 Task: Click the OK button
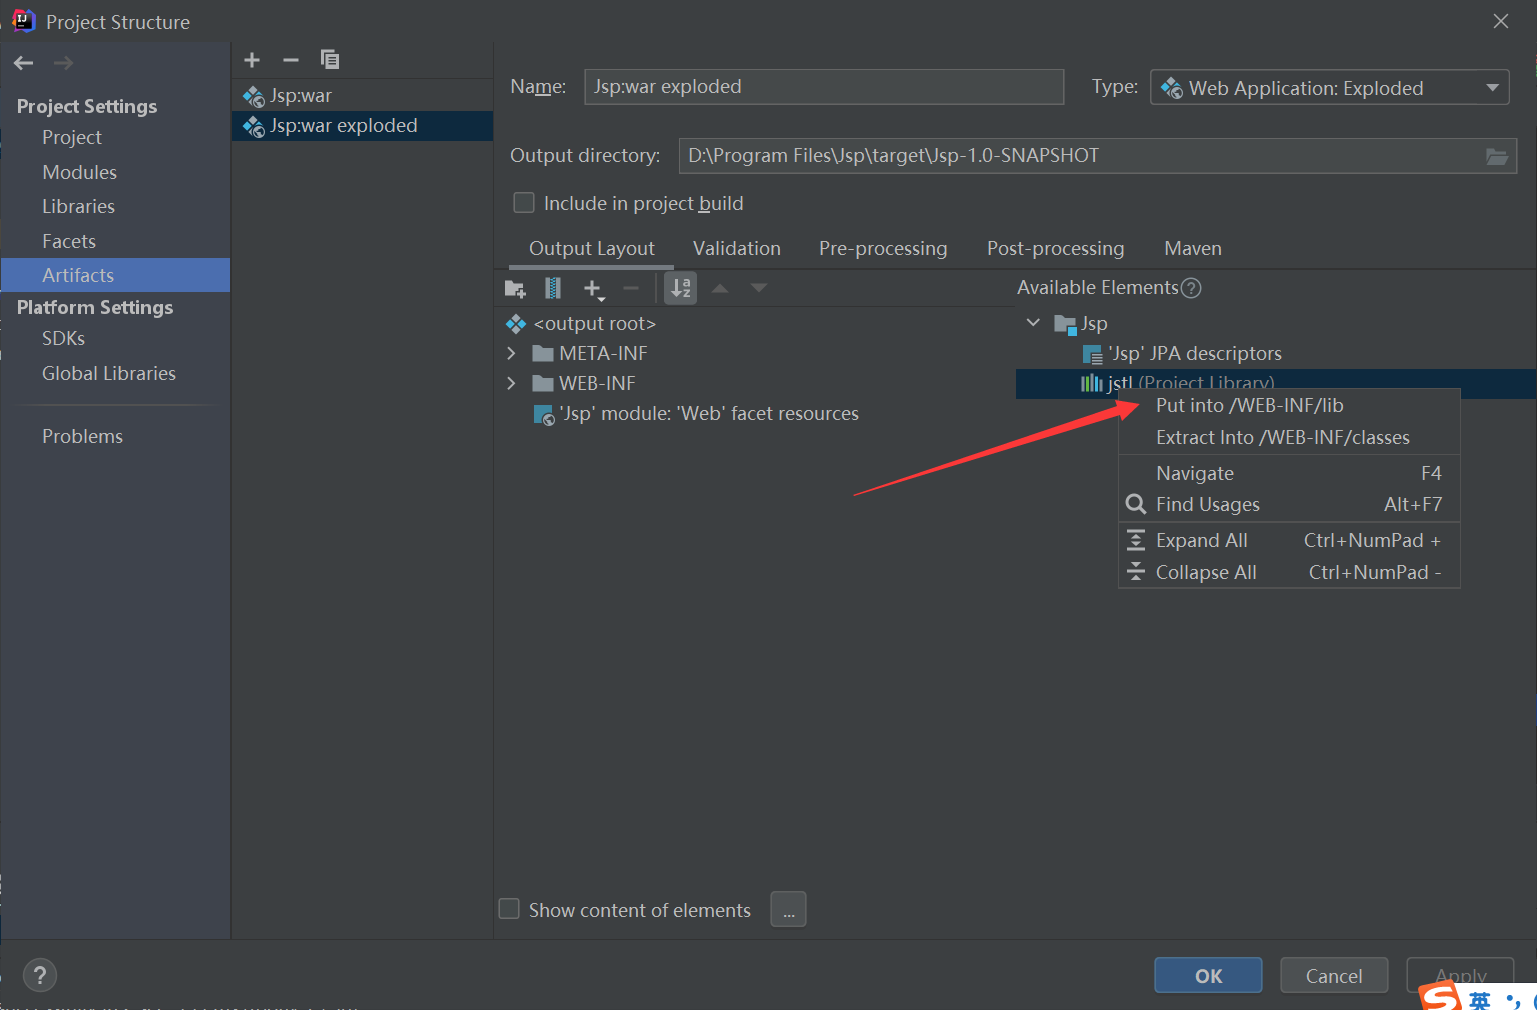1208,976
